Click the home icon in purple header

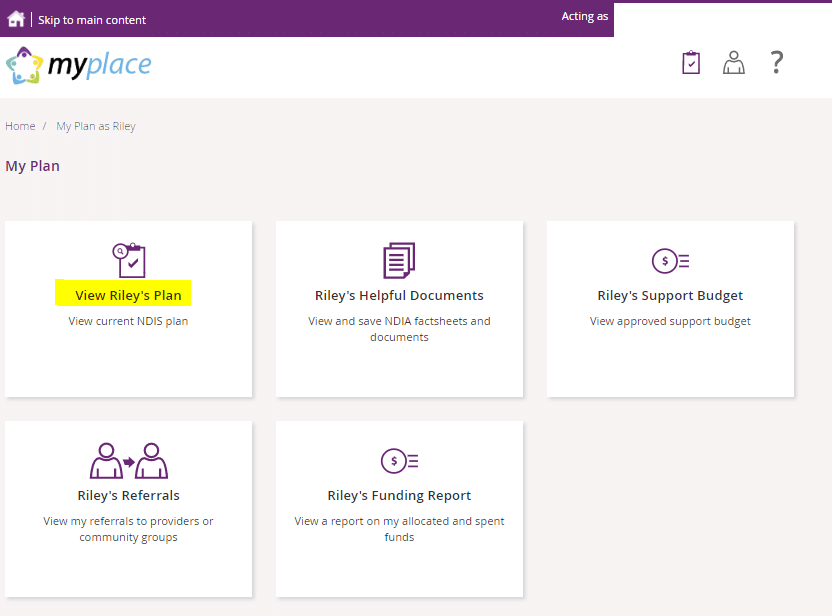pyautogui.click(x=16, y=19)
